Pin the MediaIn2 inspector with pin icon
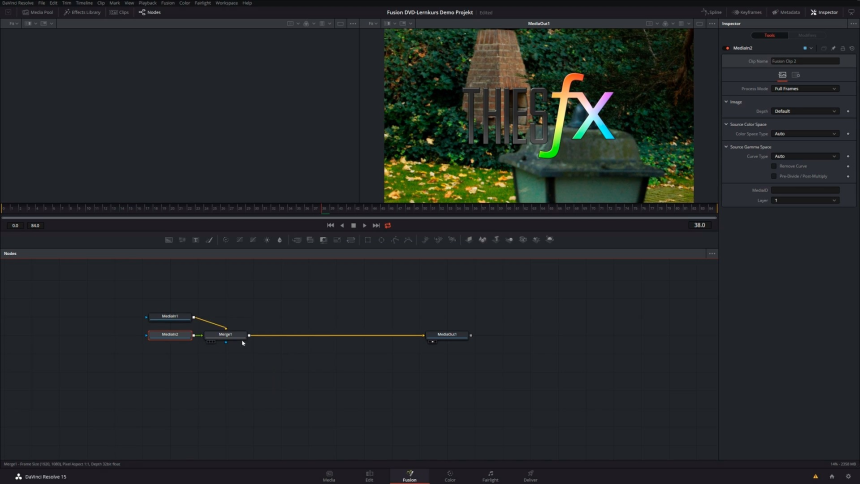The height and width of the screenshot is (484, 860). [833, 48]
